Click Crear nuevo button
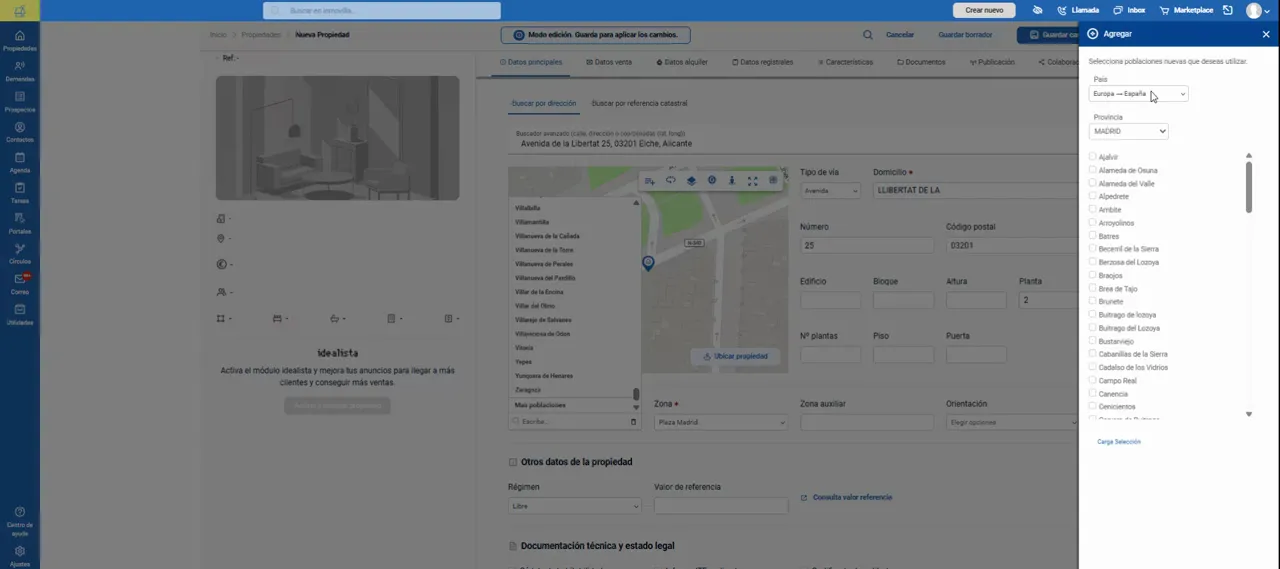The height and width of the screenshot is (569, 1280). 984,10
